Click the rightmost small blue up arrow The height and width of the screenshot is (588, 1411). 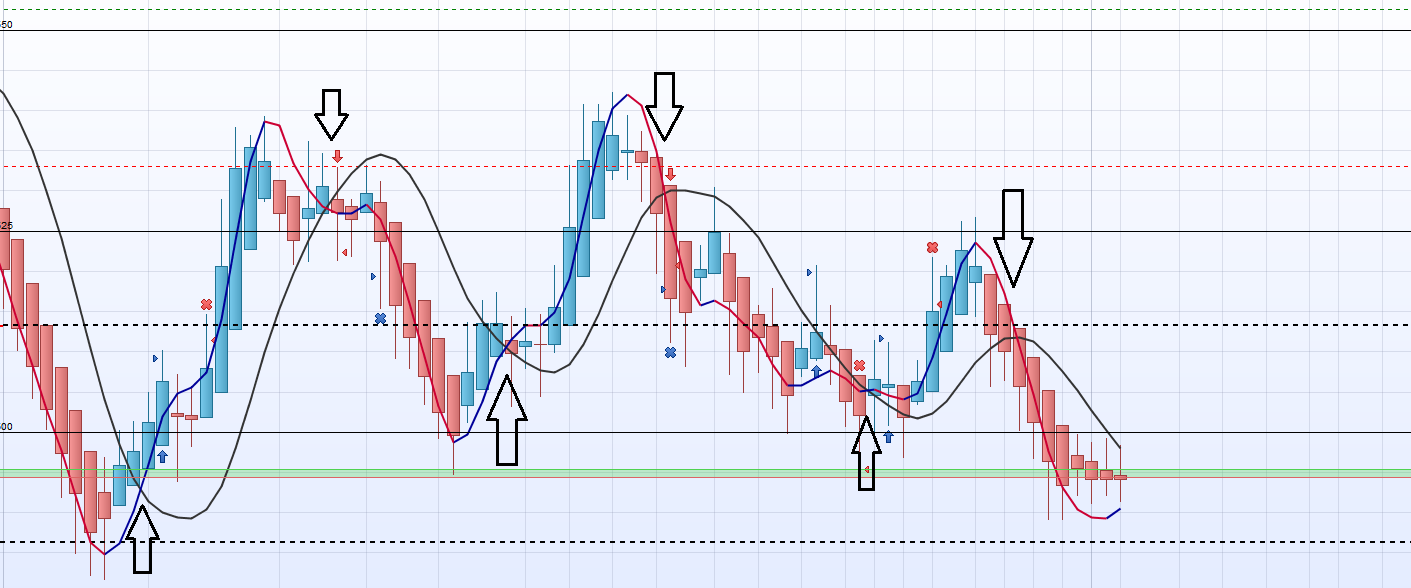(888, 436)
